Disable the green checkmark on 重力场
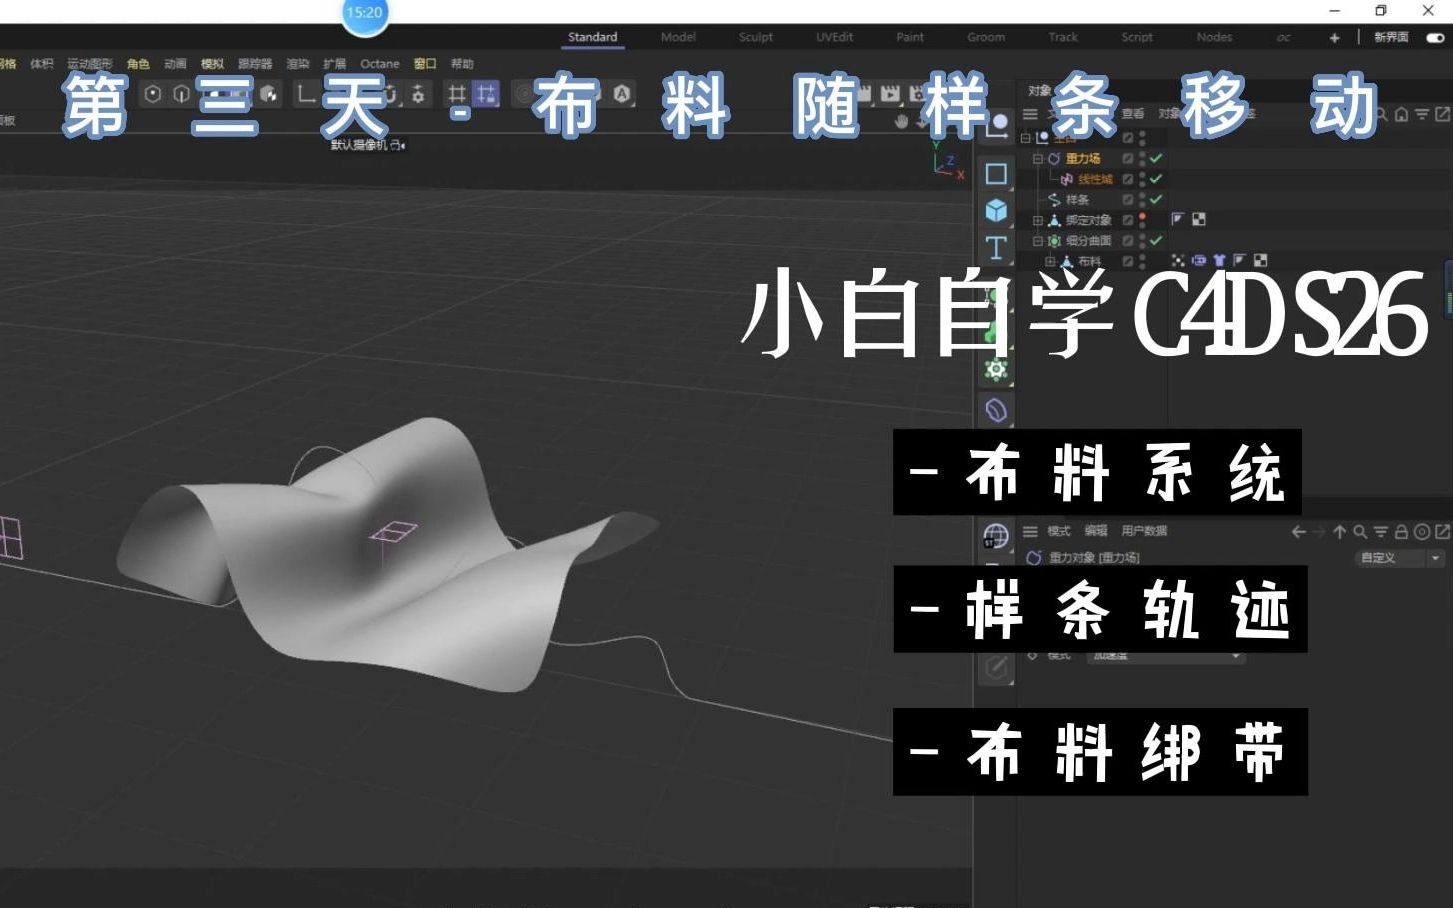Screen dimensions: 1453x908 pyautogui.click(x=1156, y=158)
